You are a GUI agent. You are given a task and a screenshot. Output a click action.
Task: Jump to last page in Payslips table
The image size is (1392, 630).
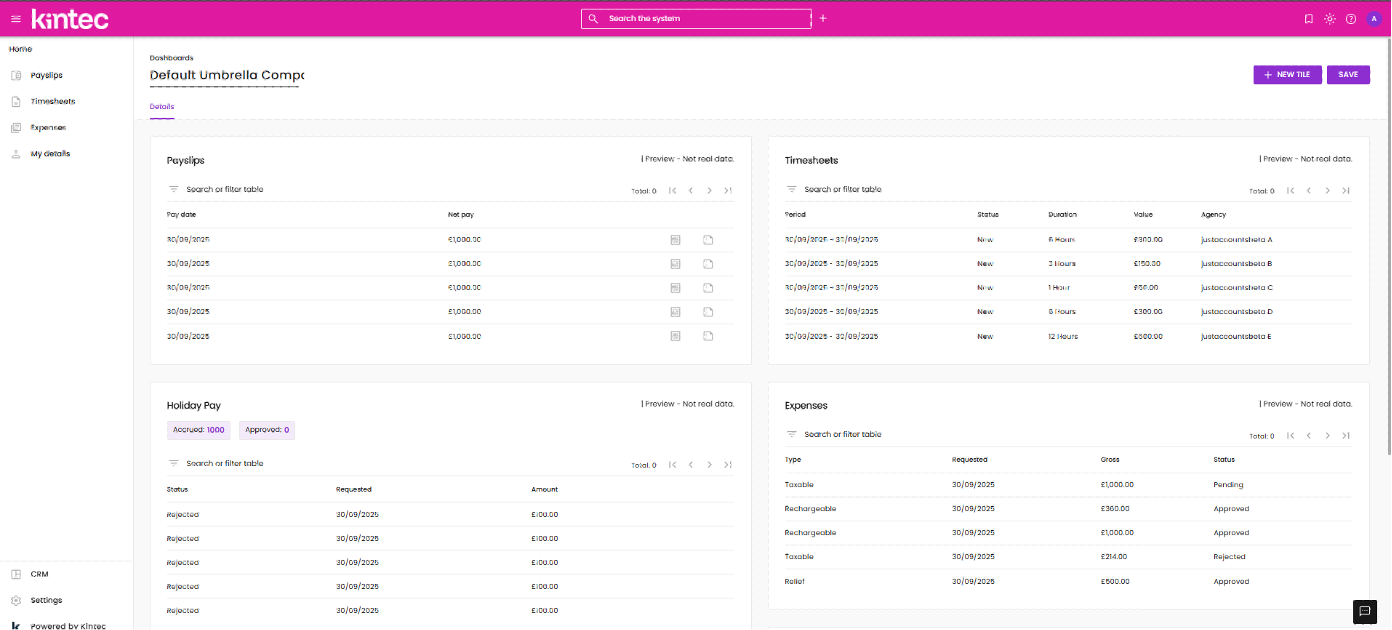728,191
